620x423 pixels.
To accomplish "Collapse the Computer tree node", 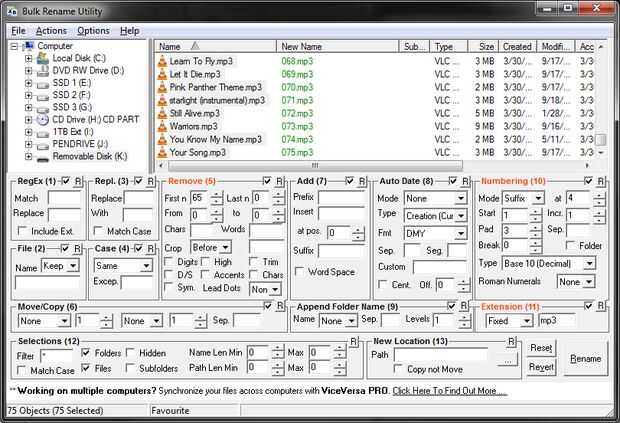I will point(14,46).
